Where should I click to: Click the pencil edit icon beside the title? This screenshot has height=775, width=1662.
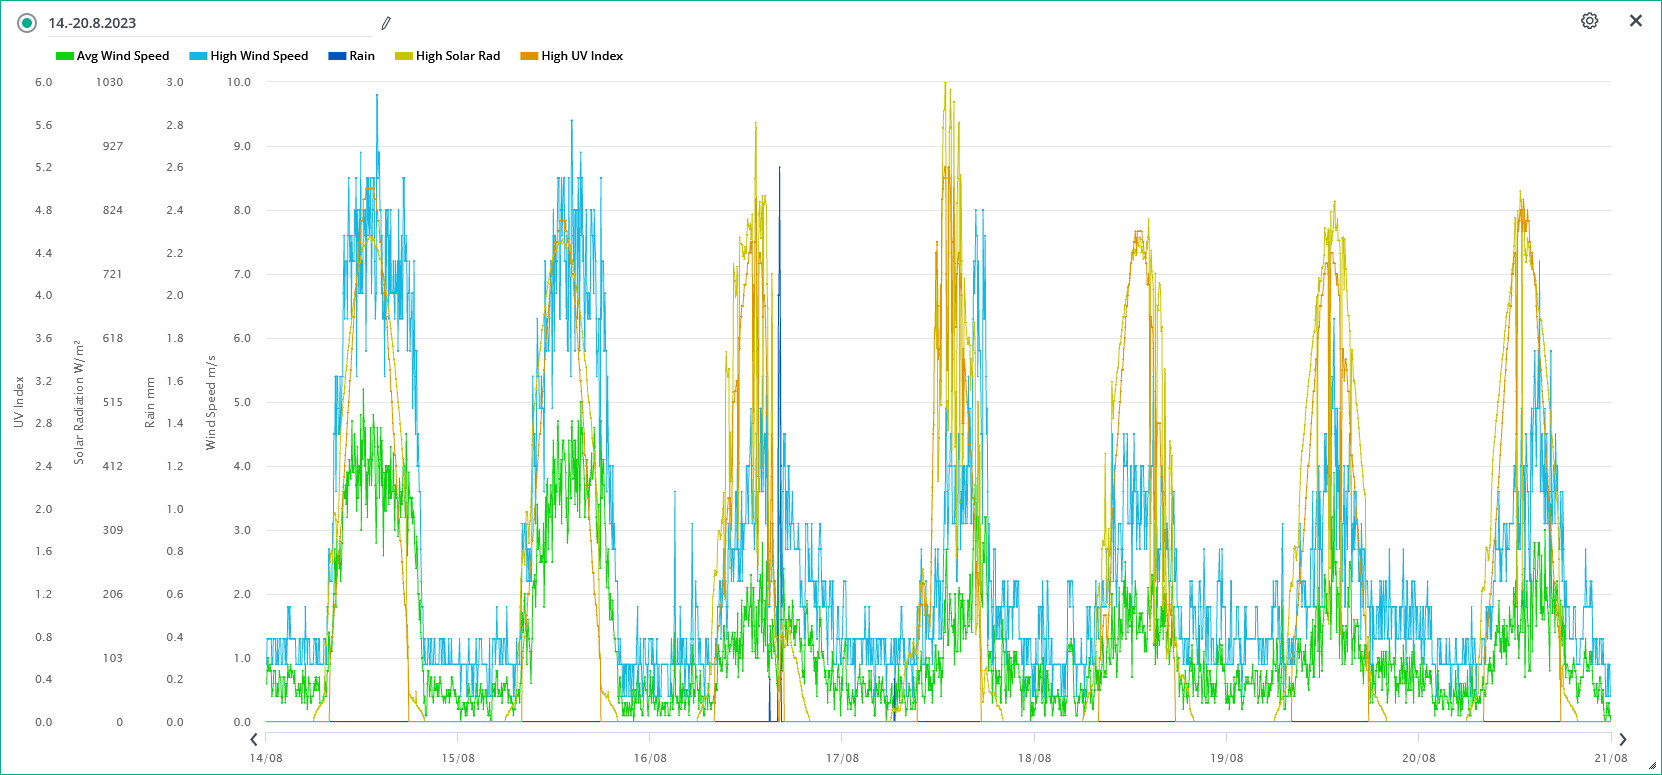386,23
